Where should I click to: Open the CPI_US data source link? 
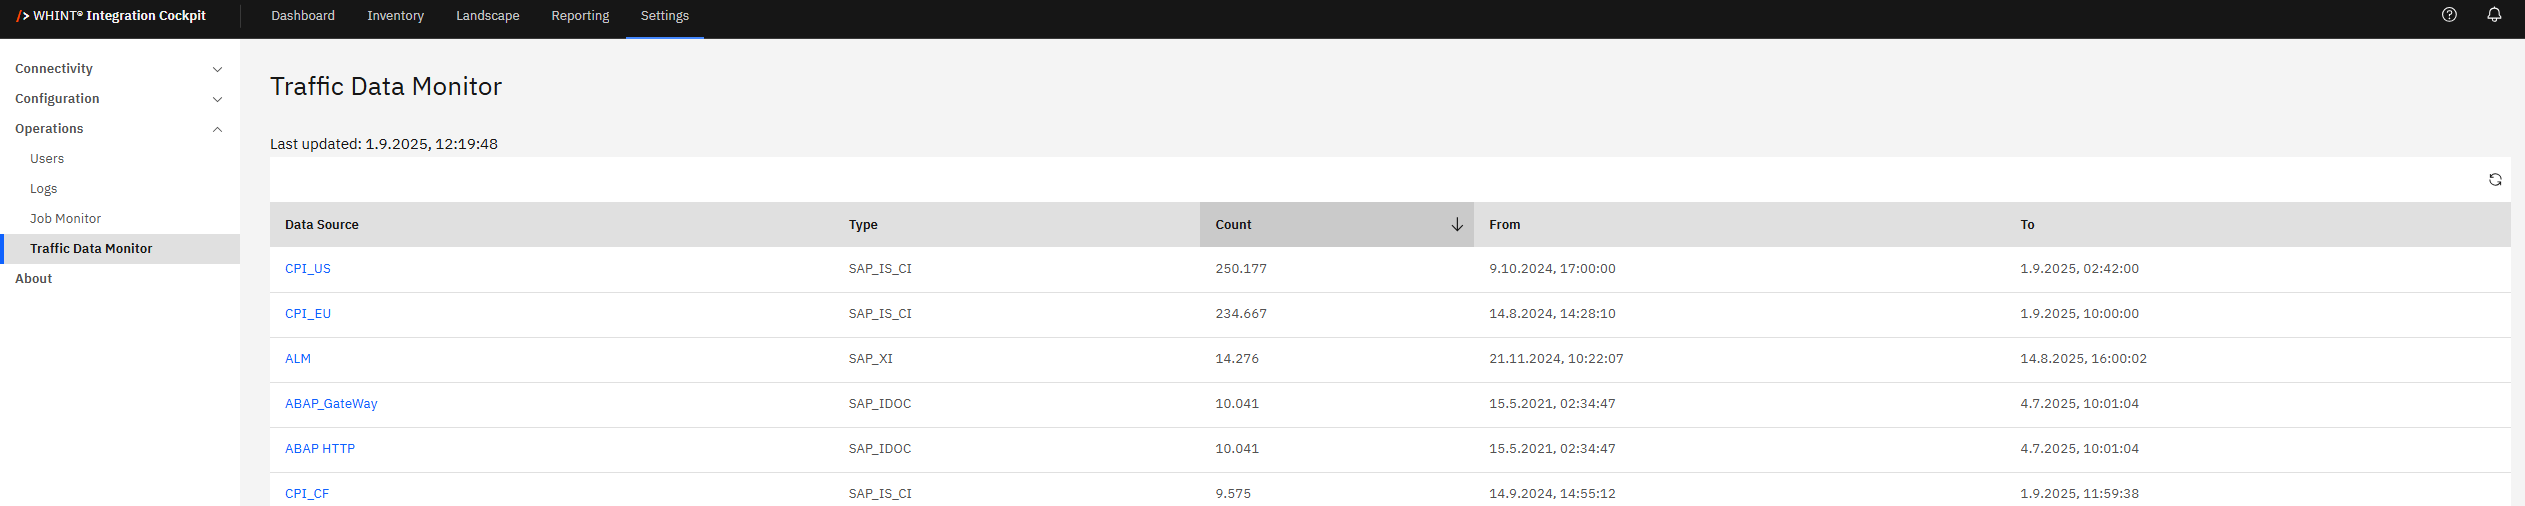coord(308,269)
